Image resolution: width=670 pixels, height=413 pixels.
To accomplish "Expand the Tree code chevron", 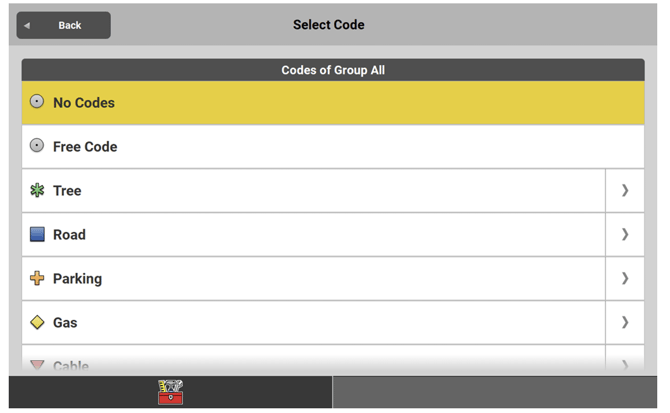I will [625, 190].
